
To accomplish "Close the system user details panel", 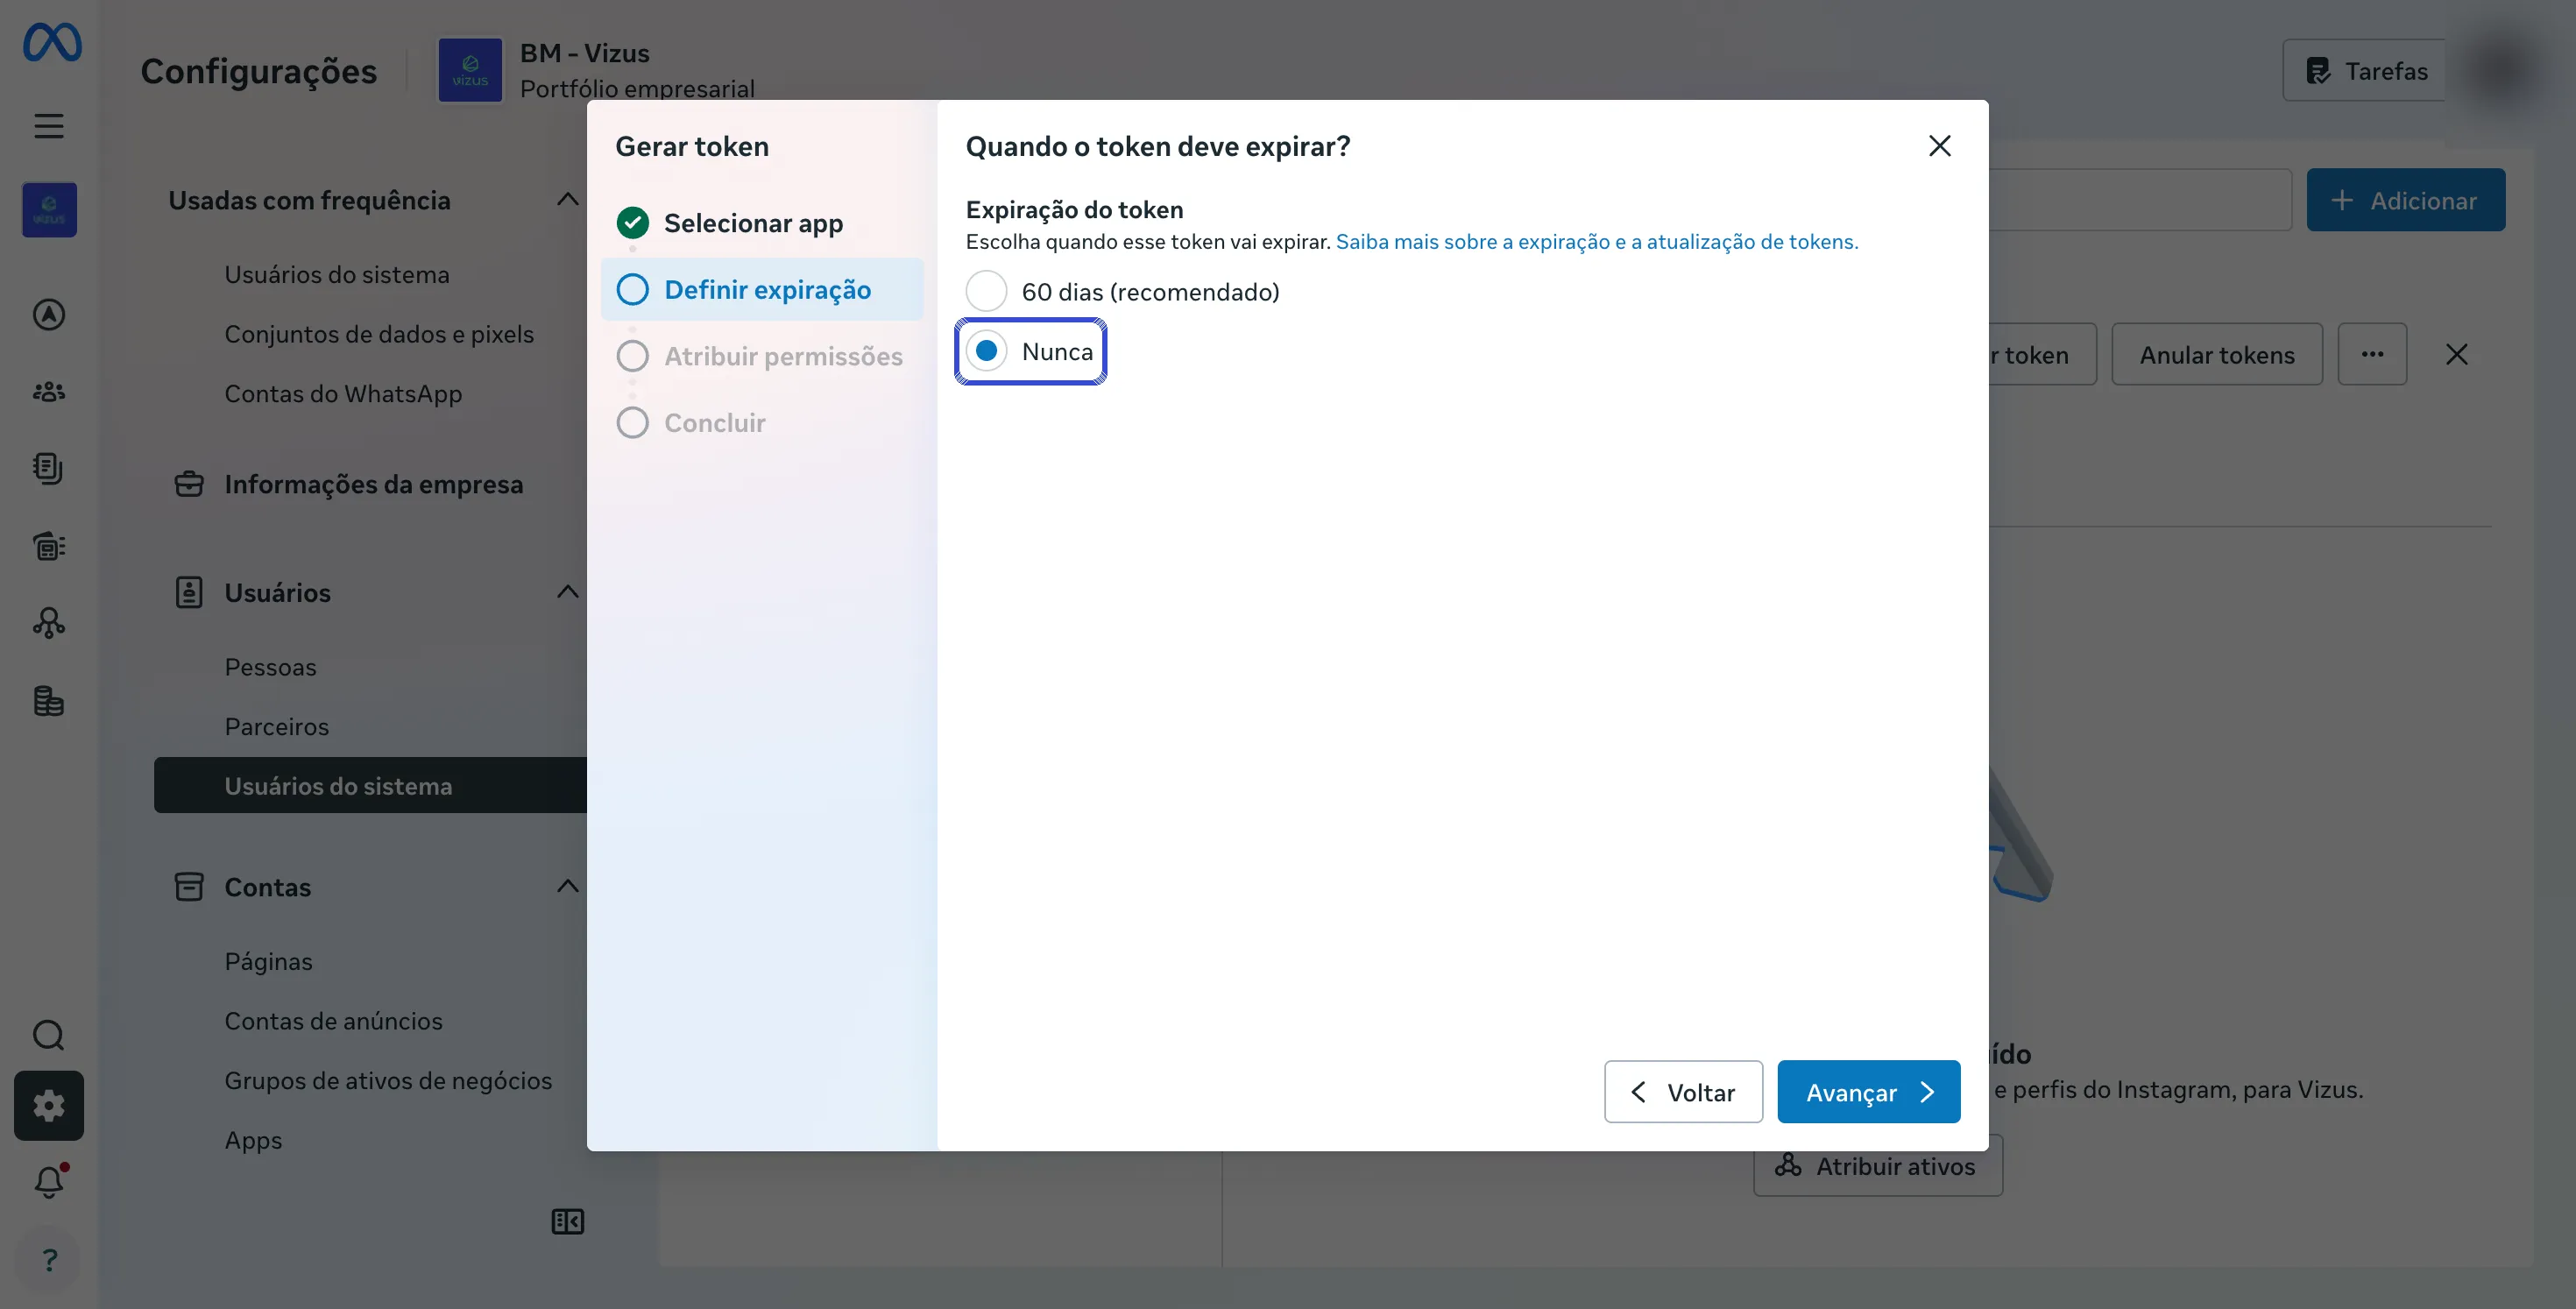I will pos(2457,354).
